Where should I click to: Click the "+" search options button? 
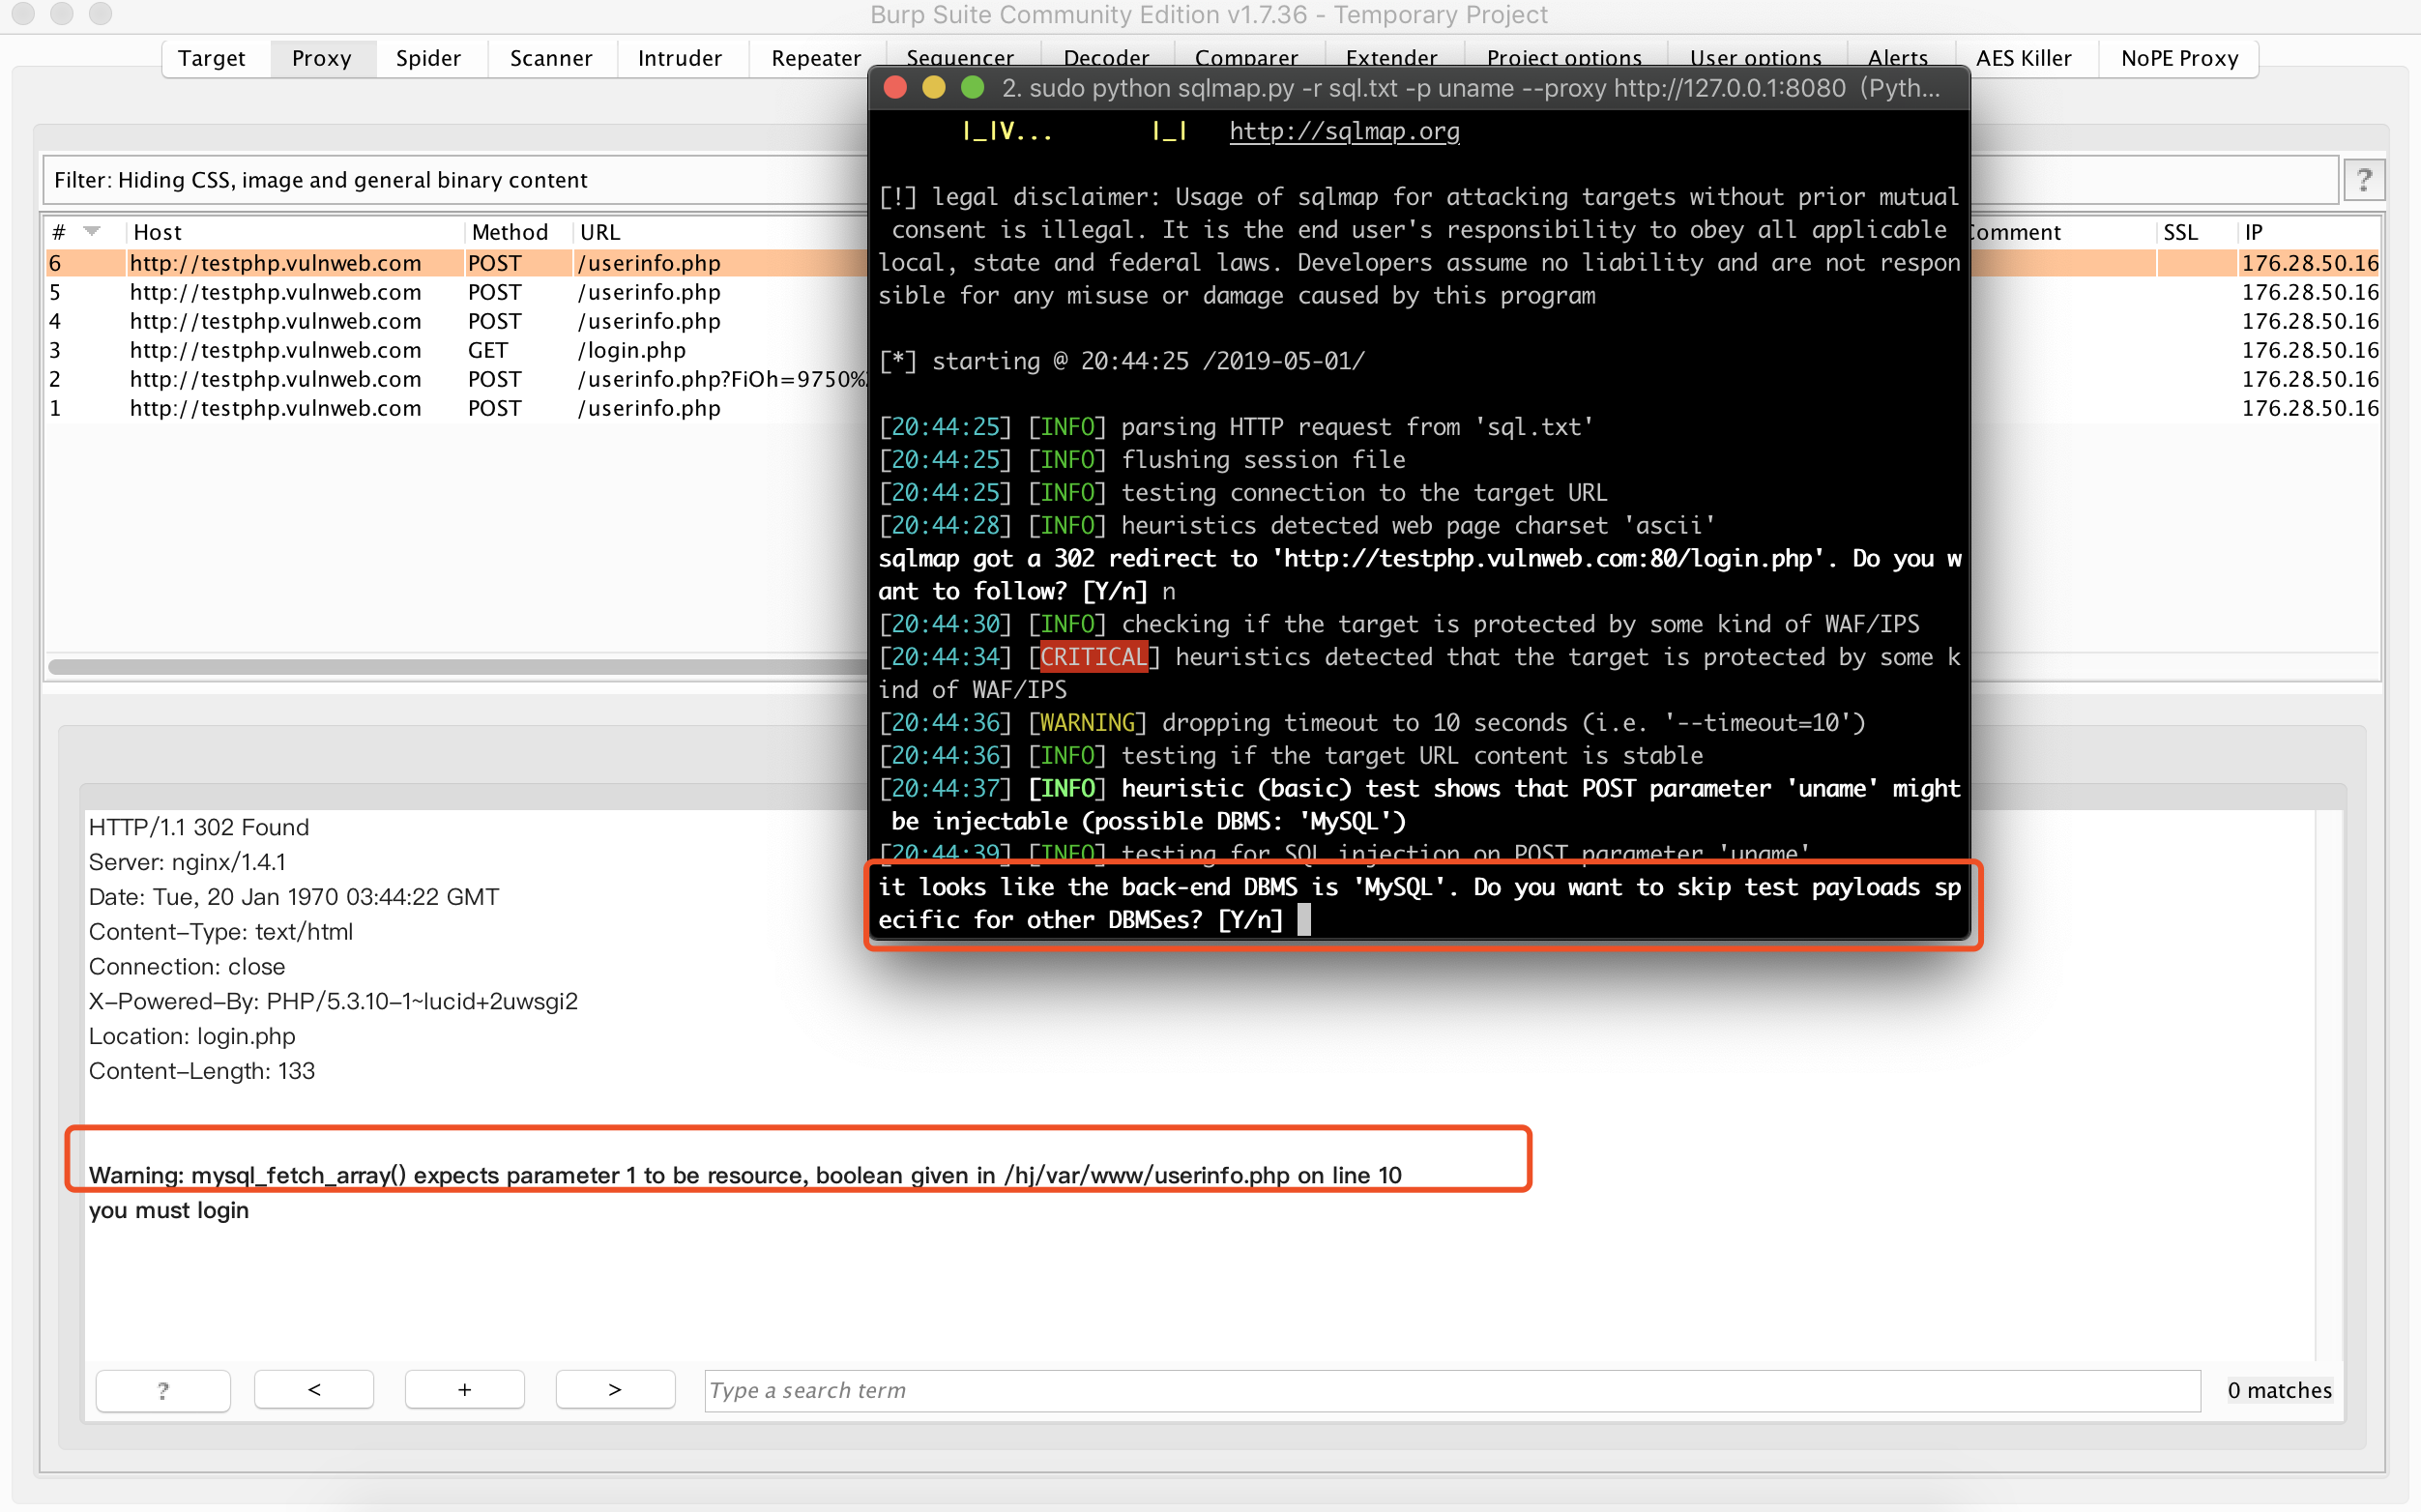464,1389
